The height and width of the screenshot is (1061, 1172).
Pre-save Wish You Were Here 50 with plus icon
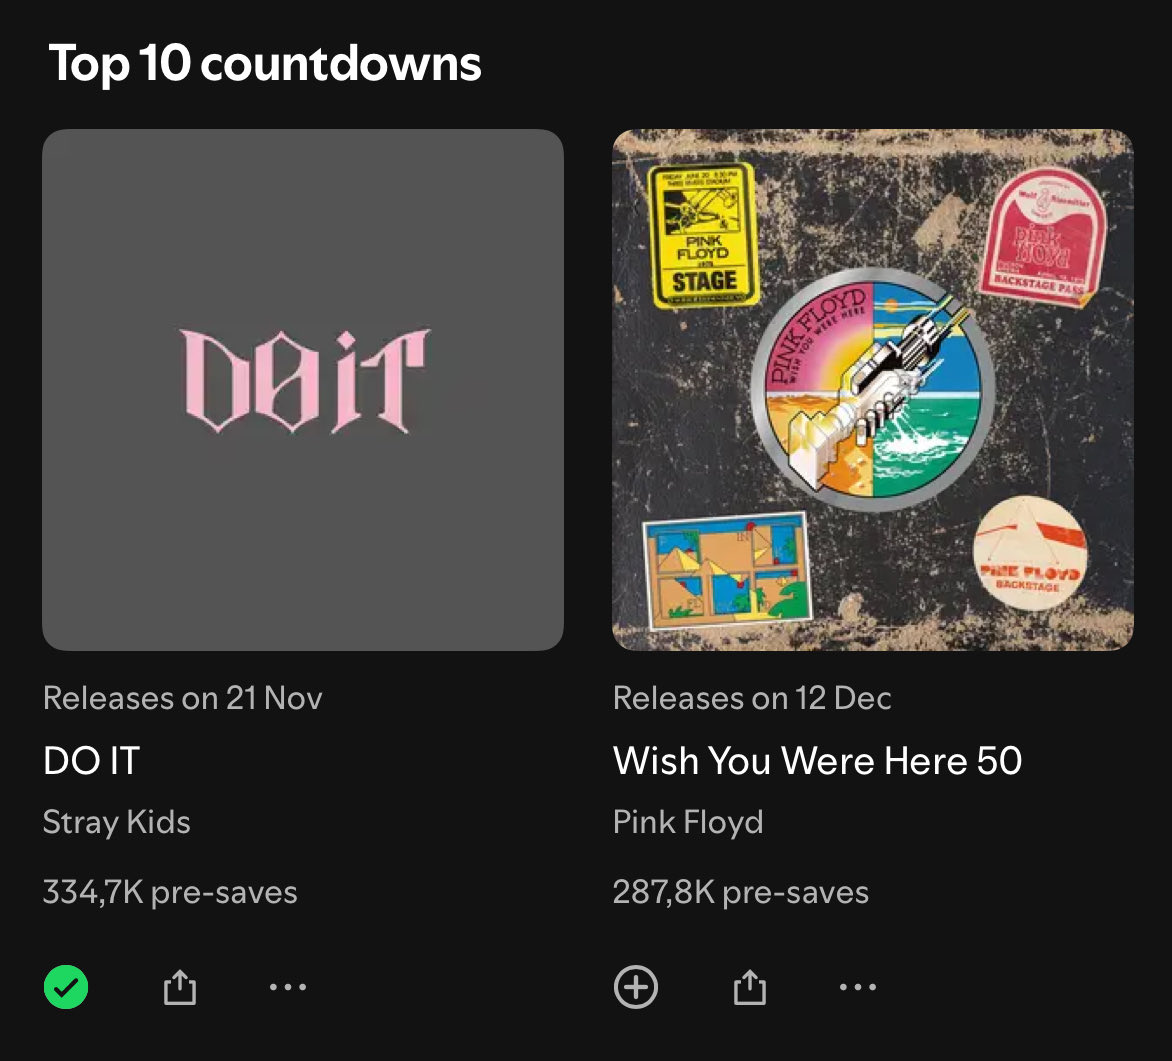coord(636,988)
